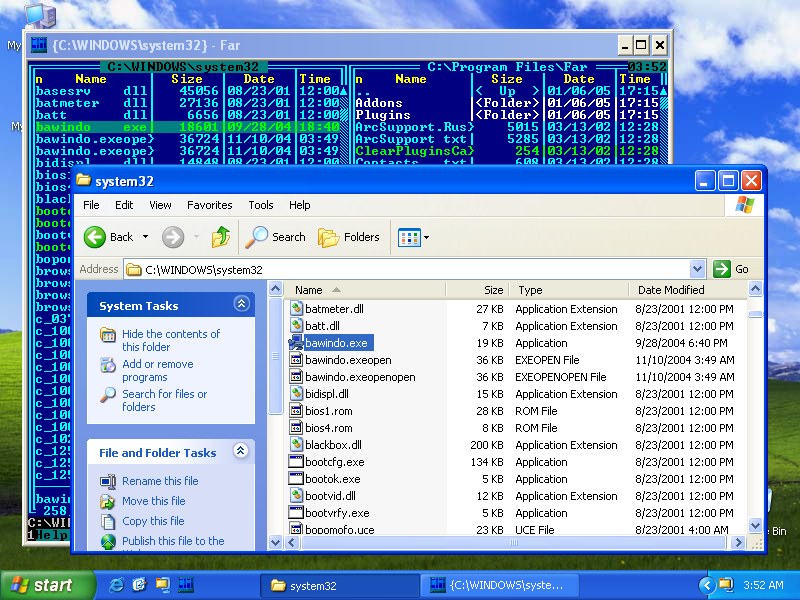Select the bios4.rom file icon
The image size is (800, 600).
296,428
